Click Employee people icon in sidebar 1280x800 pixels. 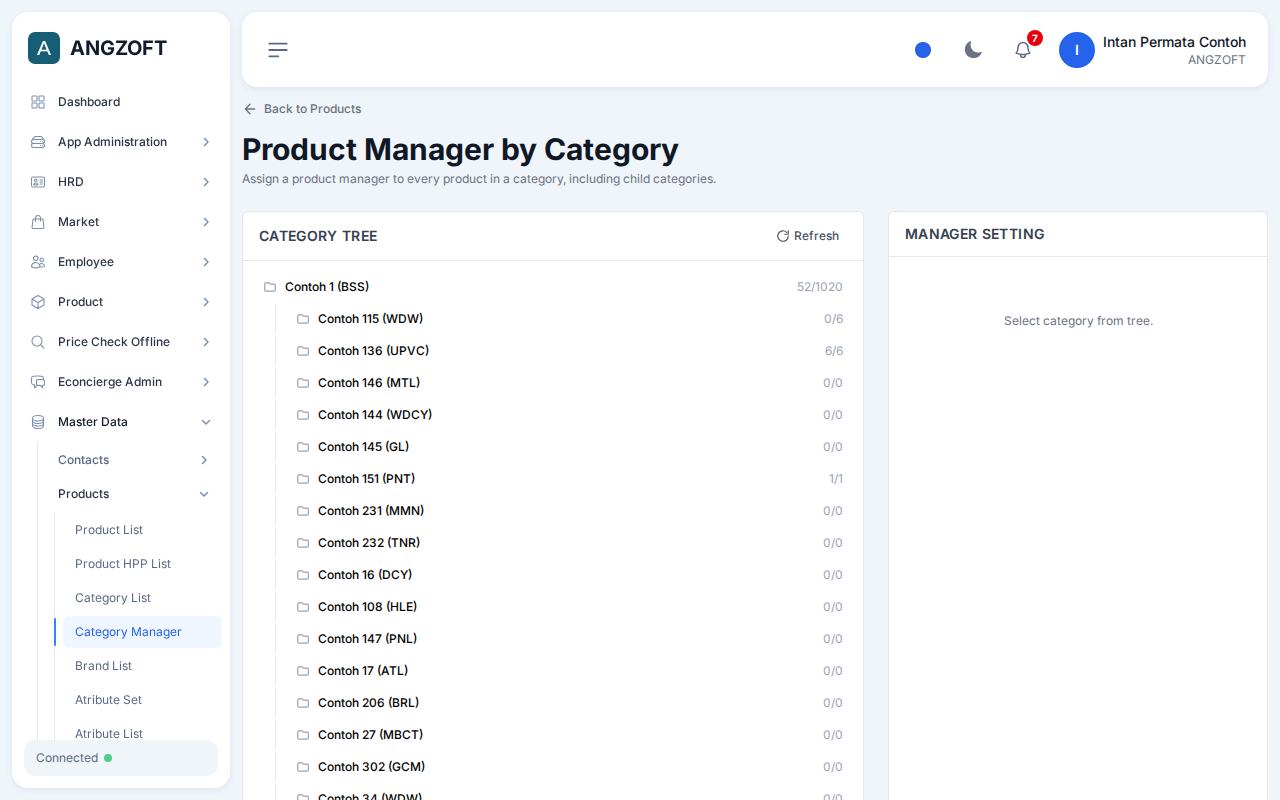click(38, 262)
